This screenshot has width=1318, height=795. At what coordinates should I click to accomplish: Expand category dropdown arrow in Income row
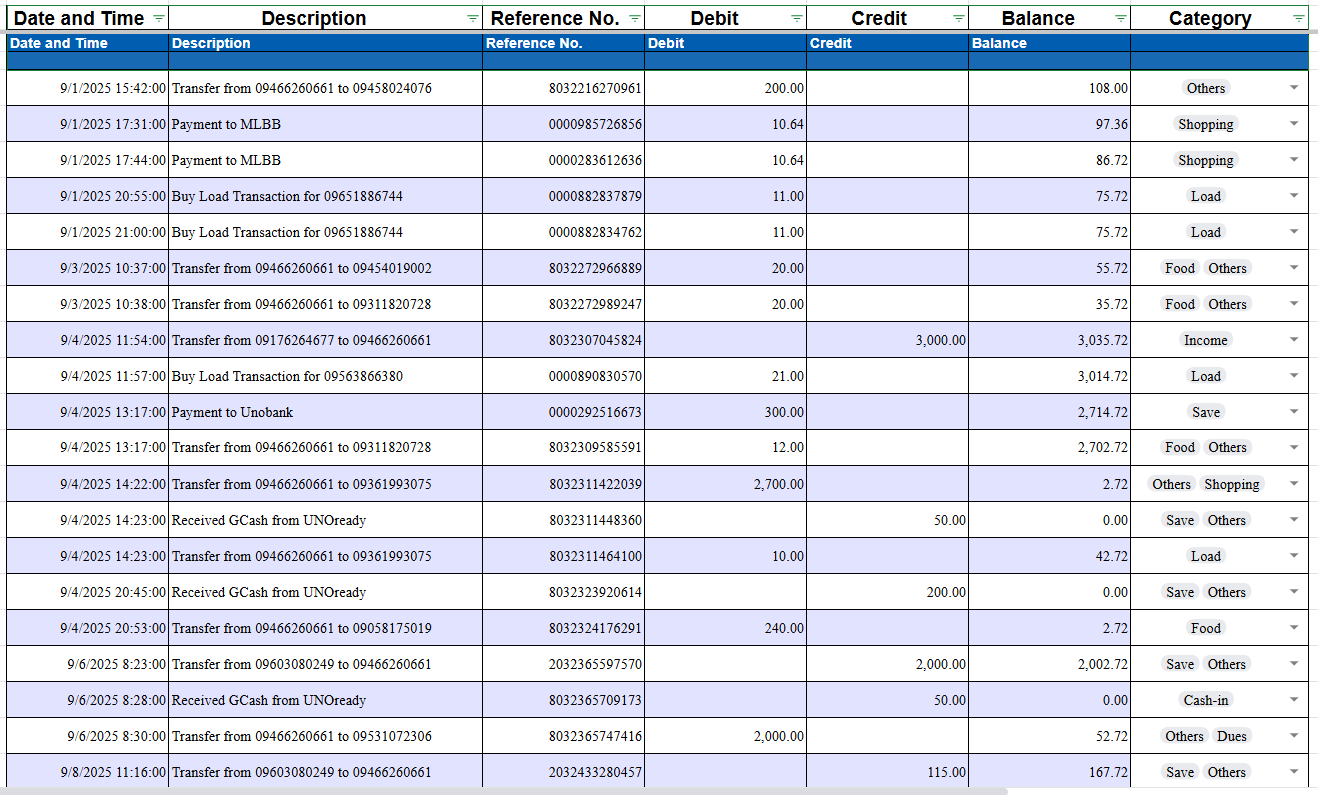(1294, 340)
